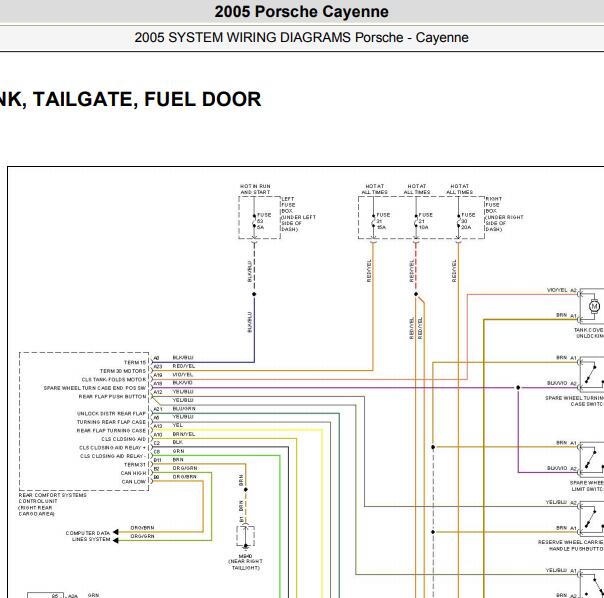The height and width of the screenshot is (598, 604).
Task: Click the 'TERM 30 MOTORS' terminal label
Action: coord(123,371)
